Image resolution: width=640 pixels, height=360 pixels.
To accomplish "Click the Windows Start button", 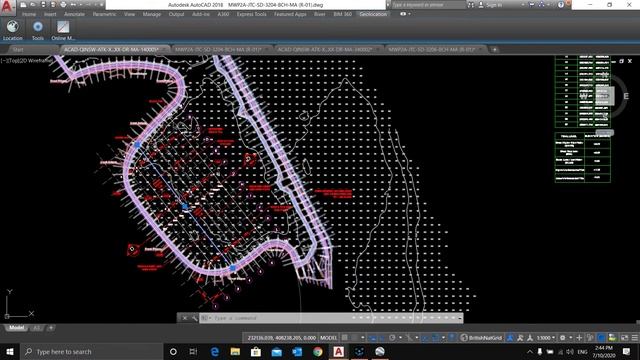I will (10, 351).
